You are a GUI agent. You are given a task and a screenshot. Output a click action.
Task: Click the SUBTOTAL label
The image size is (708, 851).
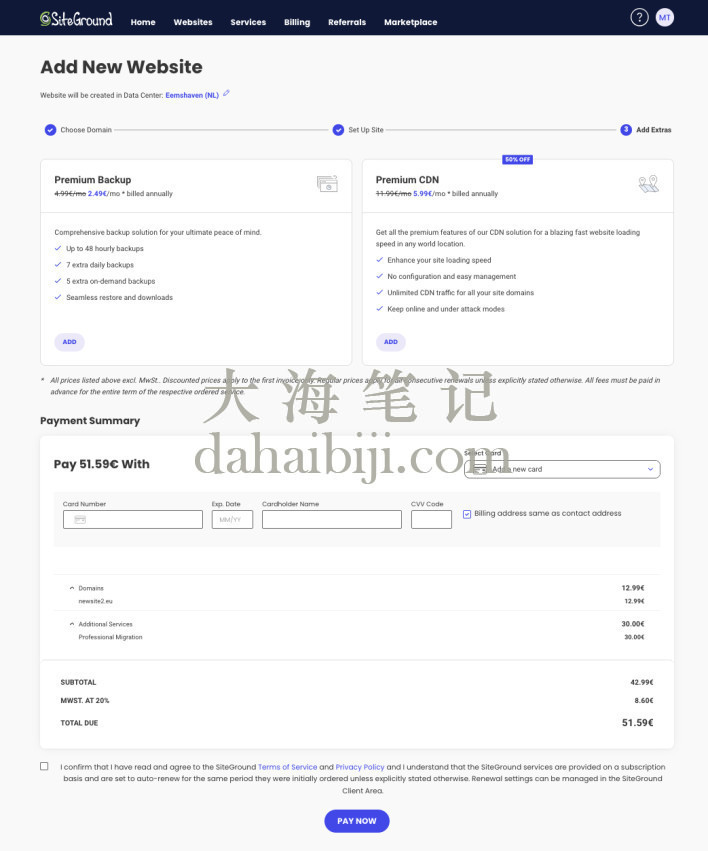[78, 682]
